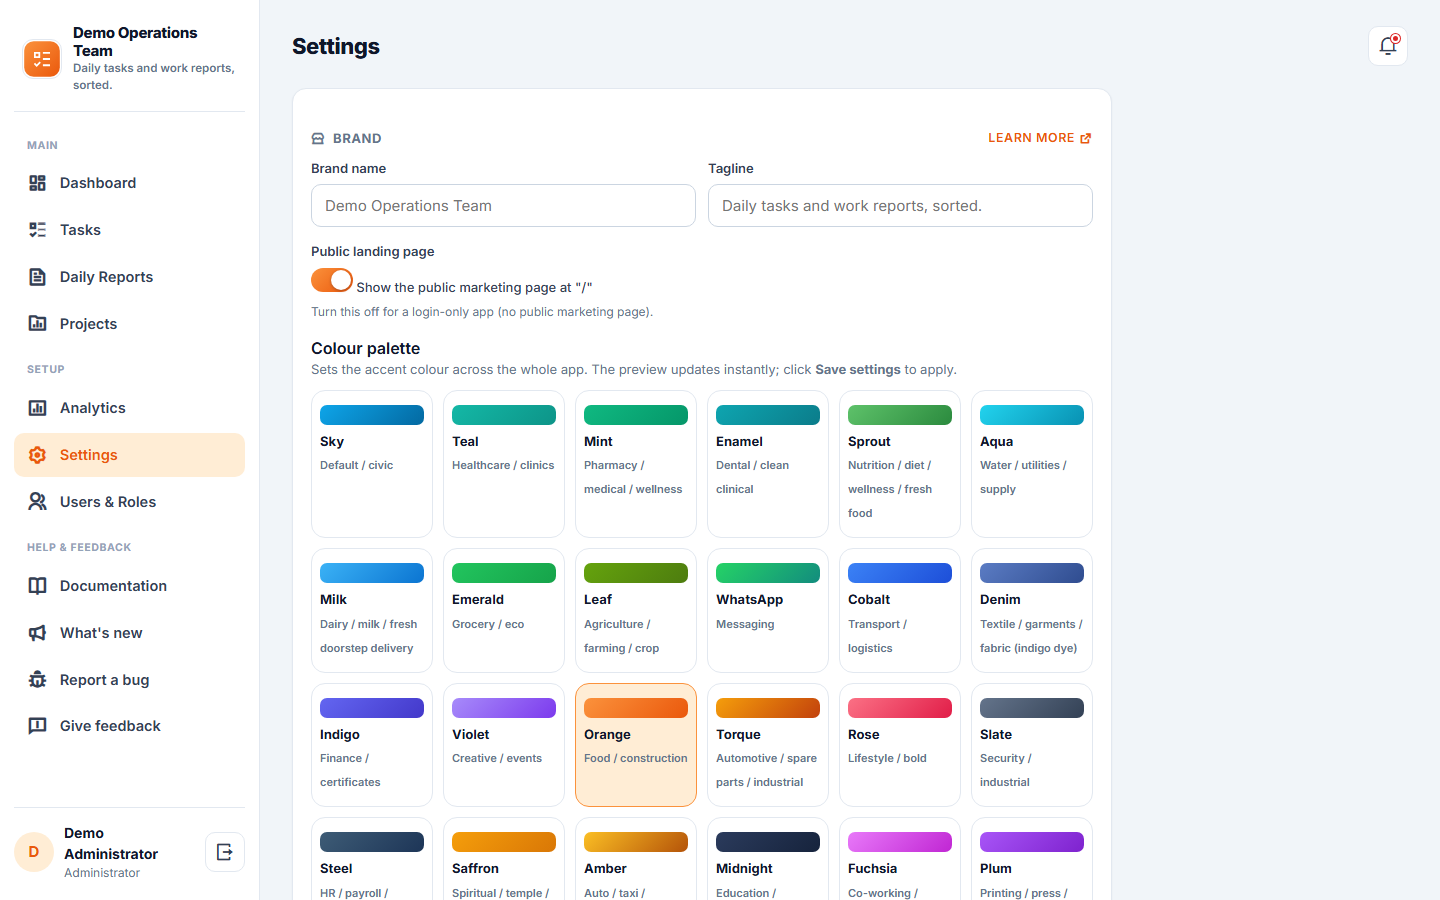Choose the WhatsApp Messaging palette
The width and height of the screenshot is (1440, 900).
point(768,611)
